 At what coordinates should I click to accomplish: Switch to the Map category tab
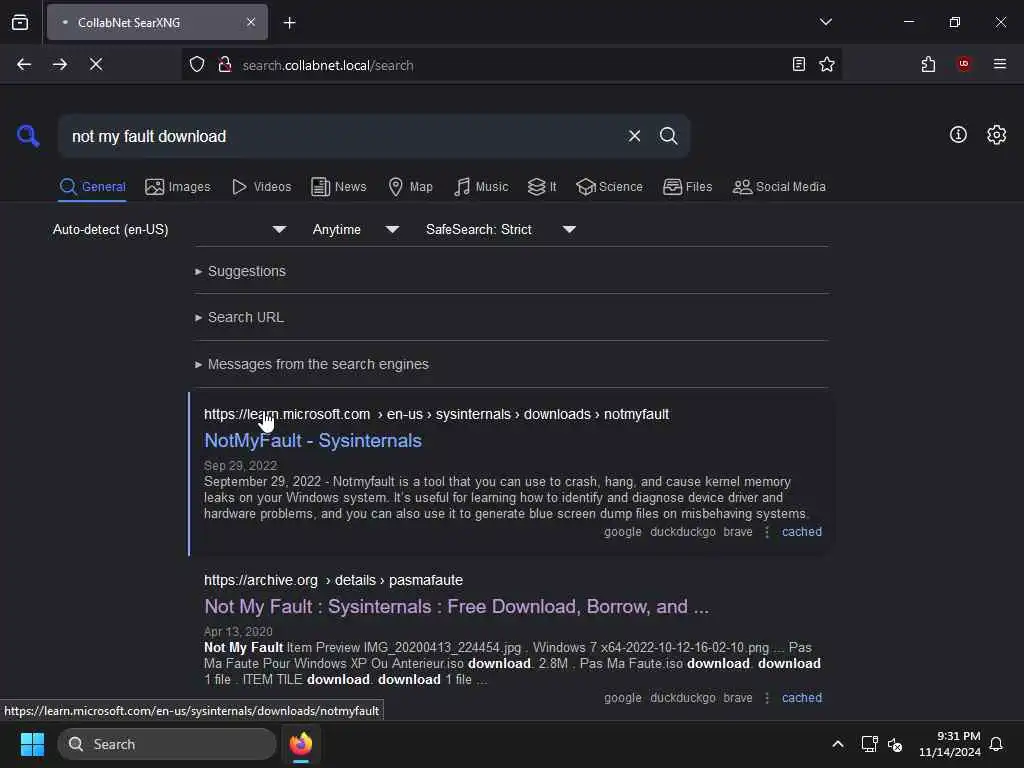coord(410,187)
